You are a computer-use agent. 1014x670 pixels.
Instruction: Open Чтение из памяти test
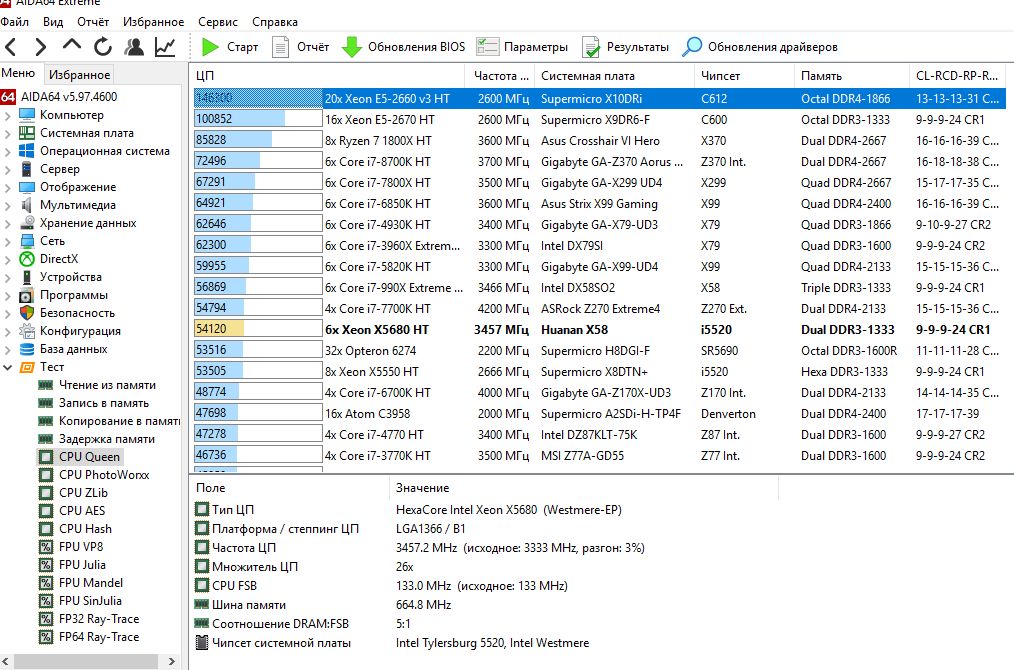pos(107,385)
